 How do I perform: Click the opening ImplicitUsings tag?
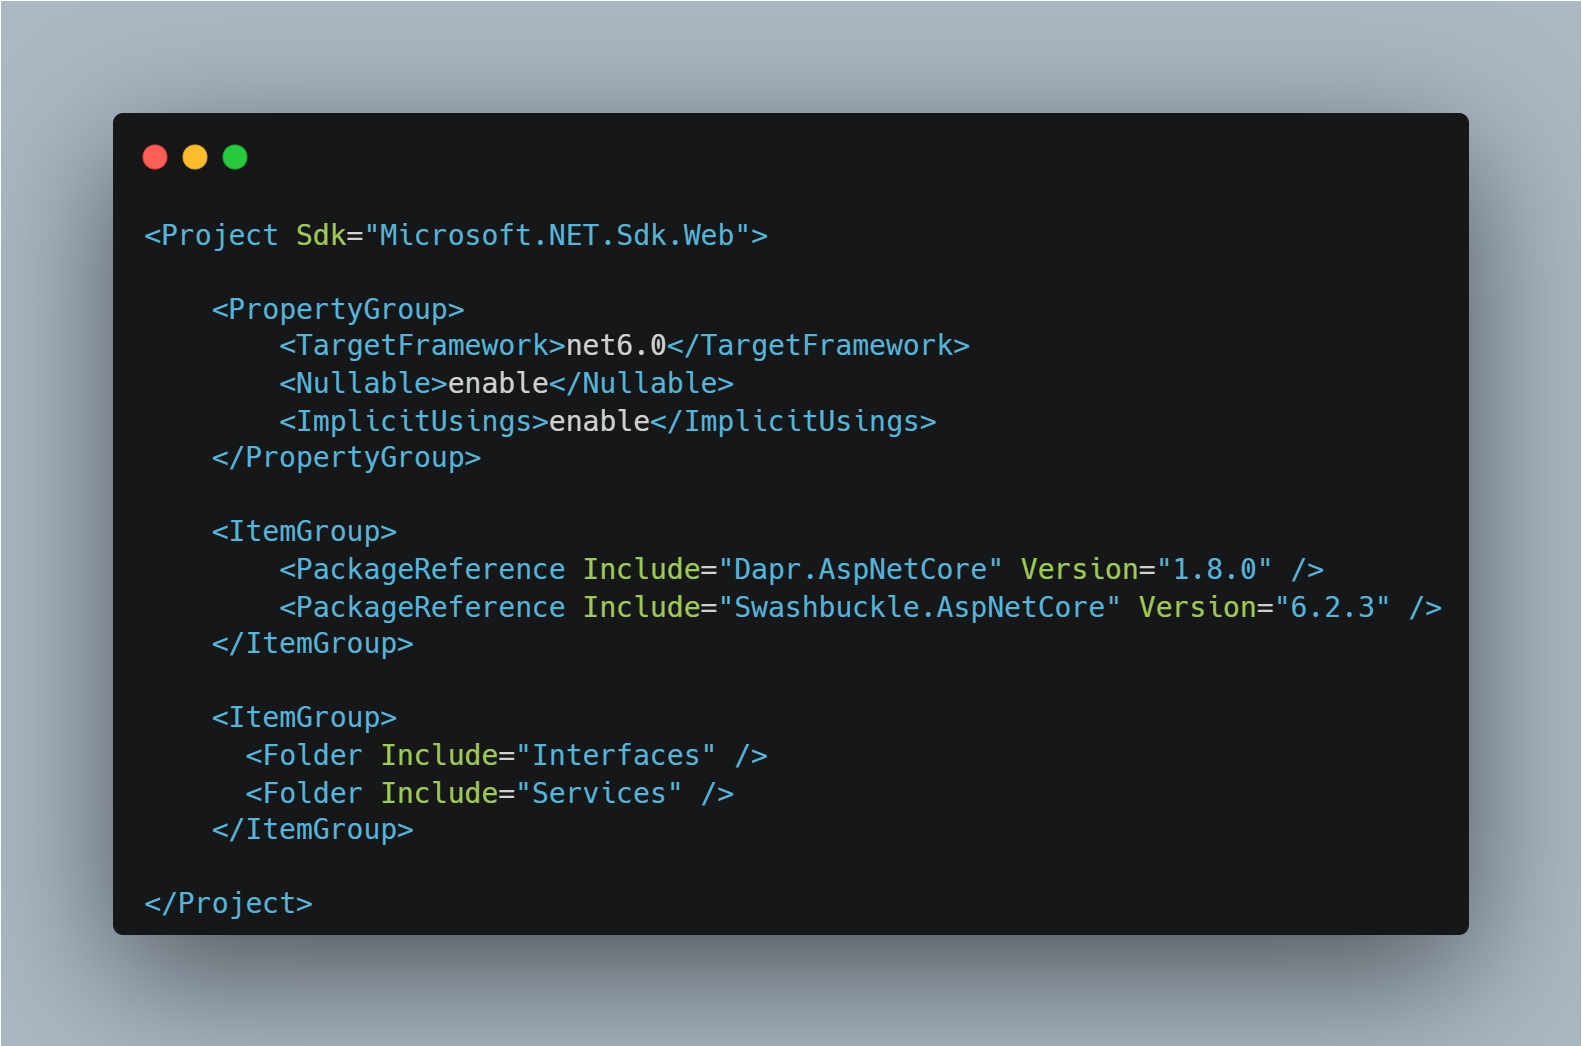[414, 421]
